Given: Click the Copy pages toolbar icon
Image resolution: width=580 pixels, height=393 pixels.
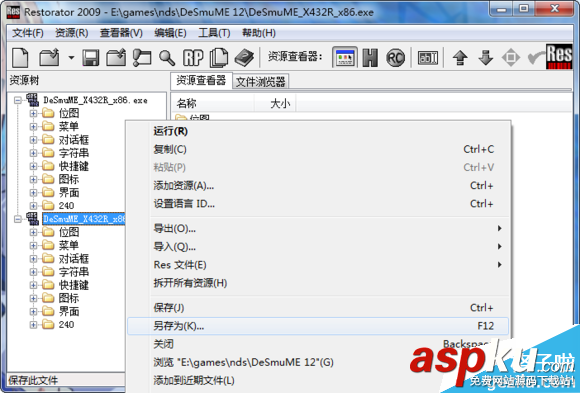Looking at the screenshot, I should pos(219,58).
